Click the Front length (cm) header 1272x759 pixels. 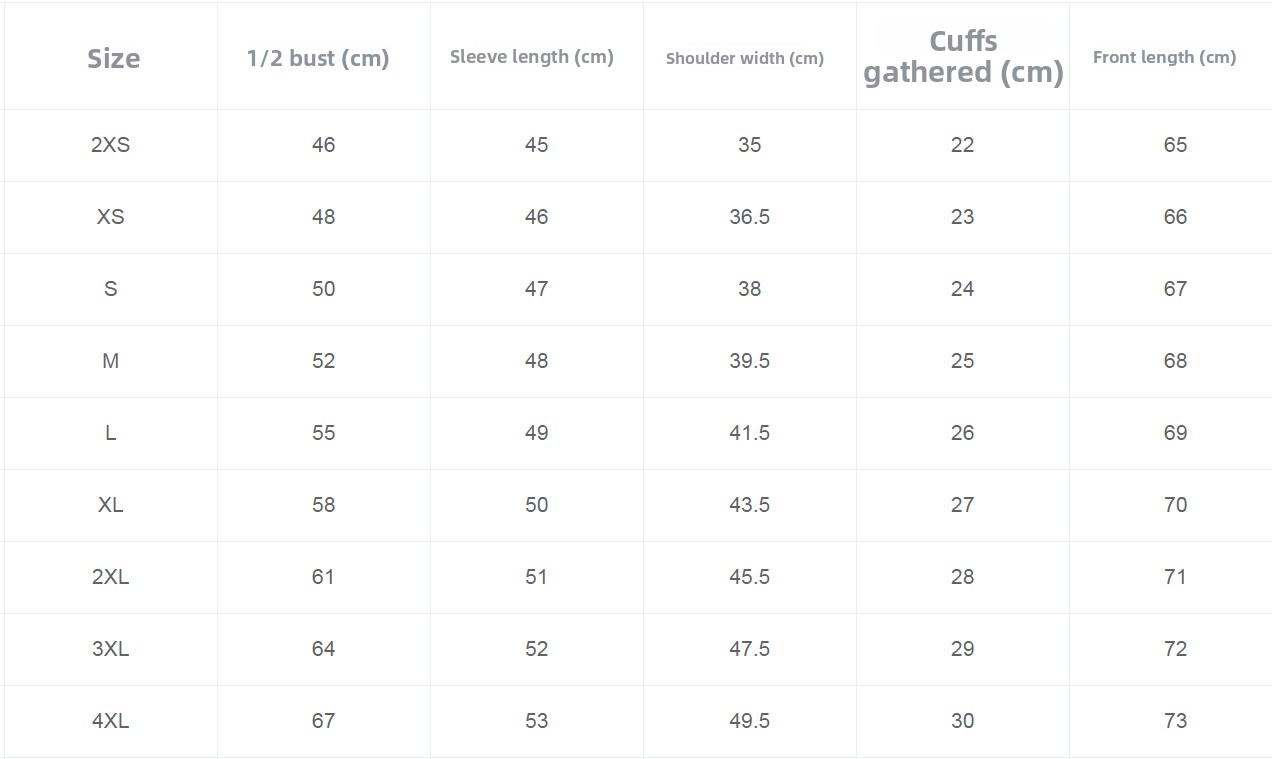coord(1164,57)
